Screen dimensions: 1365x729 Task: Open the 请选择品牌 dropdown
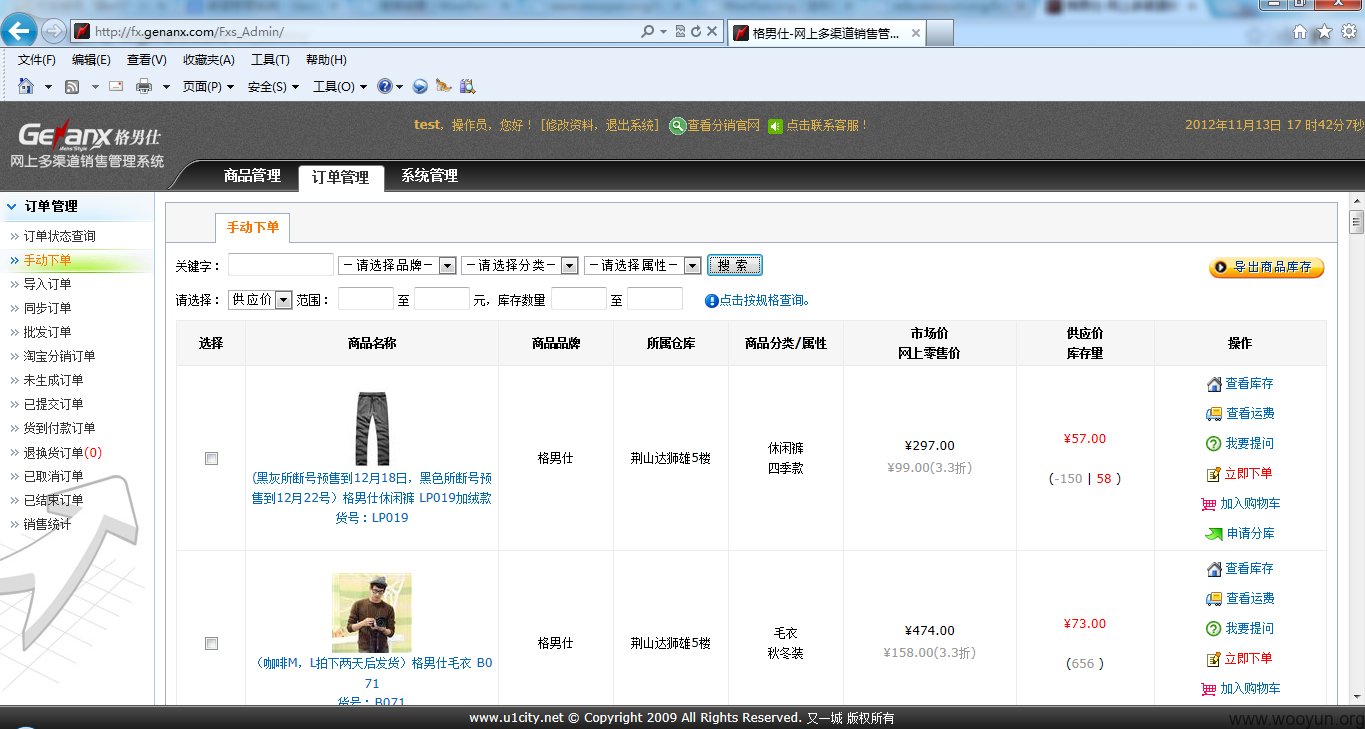[397, 266]
